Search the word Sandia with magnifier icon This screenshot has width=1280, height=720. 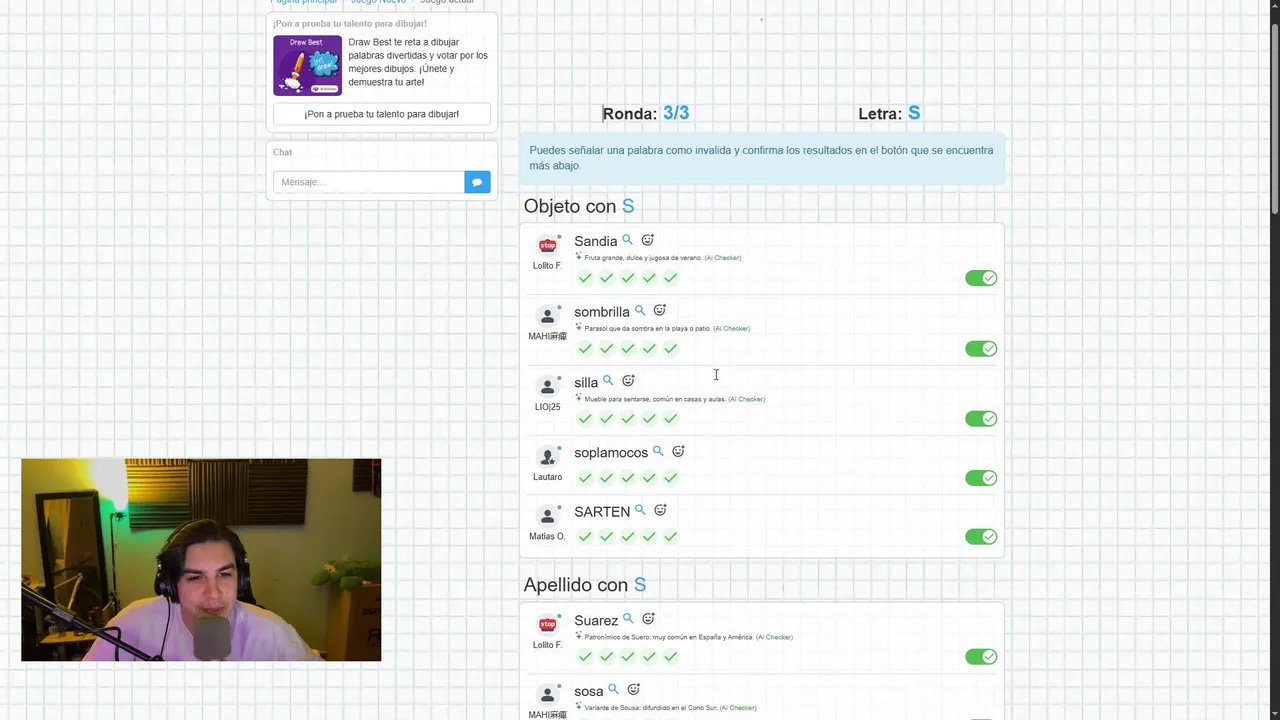[628, 240]
